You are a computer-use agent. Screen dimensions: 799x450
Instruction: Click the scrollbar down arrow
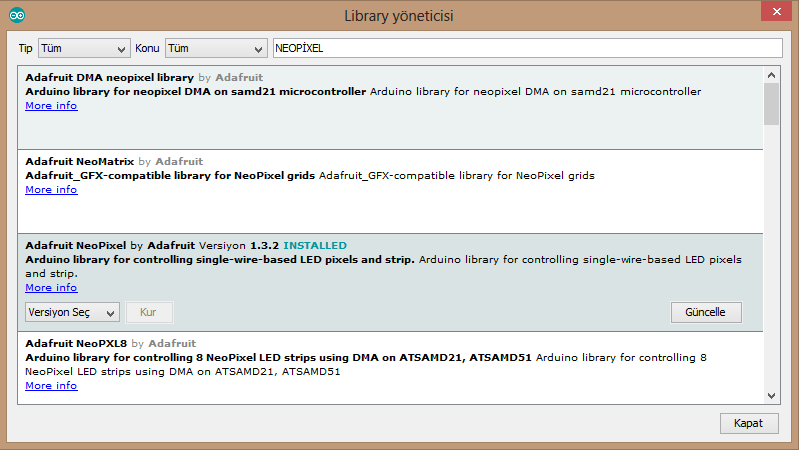[x=771, y=395]
